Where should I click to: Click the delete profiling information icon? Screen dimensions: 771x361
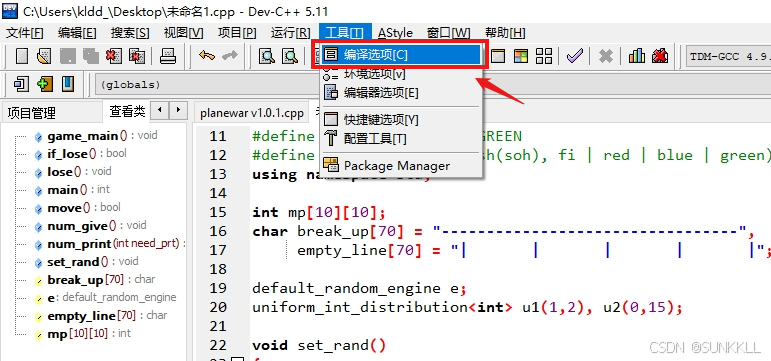[x=659, y=56]
